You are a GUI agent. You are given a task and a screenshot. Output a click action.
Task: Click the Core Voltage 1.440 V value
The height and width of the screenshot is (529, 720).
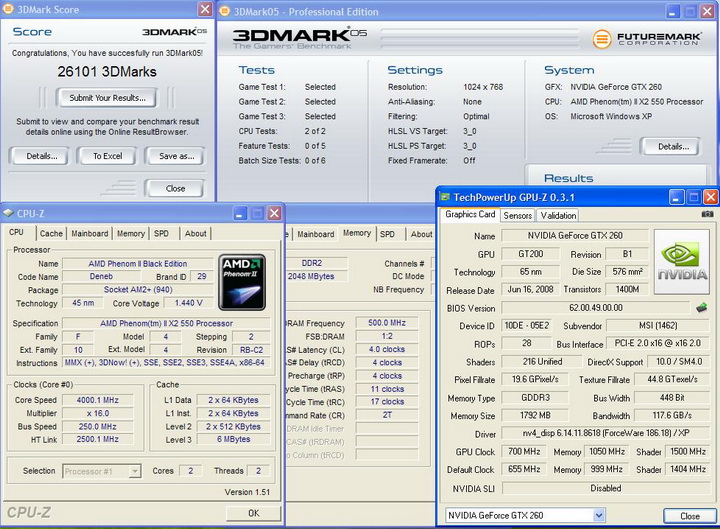click(x=188, y=303)
